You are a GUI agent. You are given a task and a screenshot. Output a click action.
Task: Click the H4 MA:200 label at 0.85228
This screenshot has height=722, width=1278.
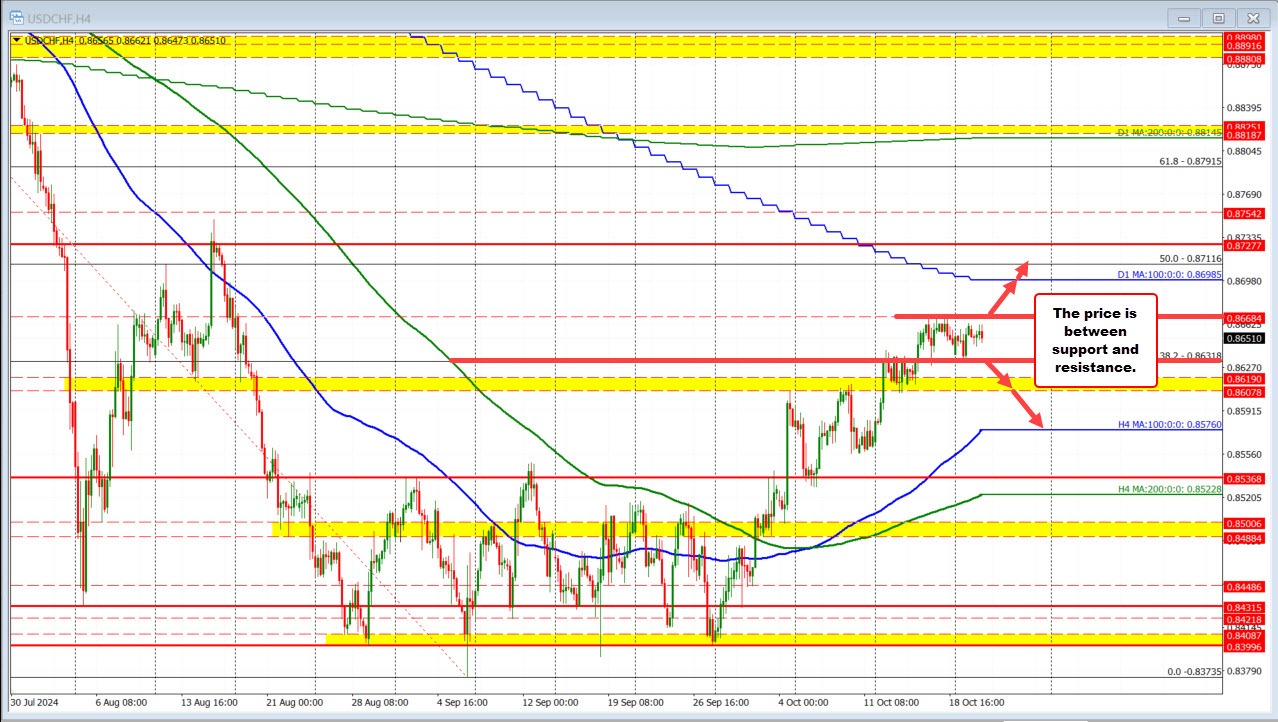click(x=1170, y=489)
